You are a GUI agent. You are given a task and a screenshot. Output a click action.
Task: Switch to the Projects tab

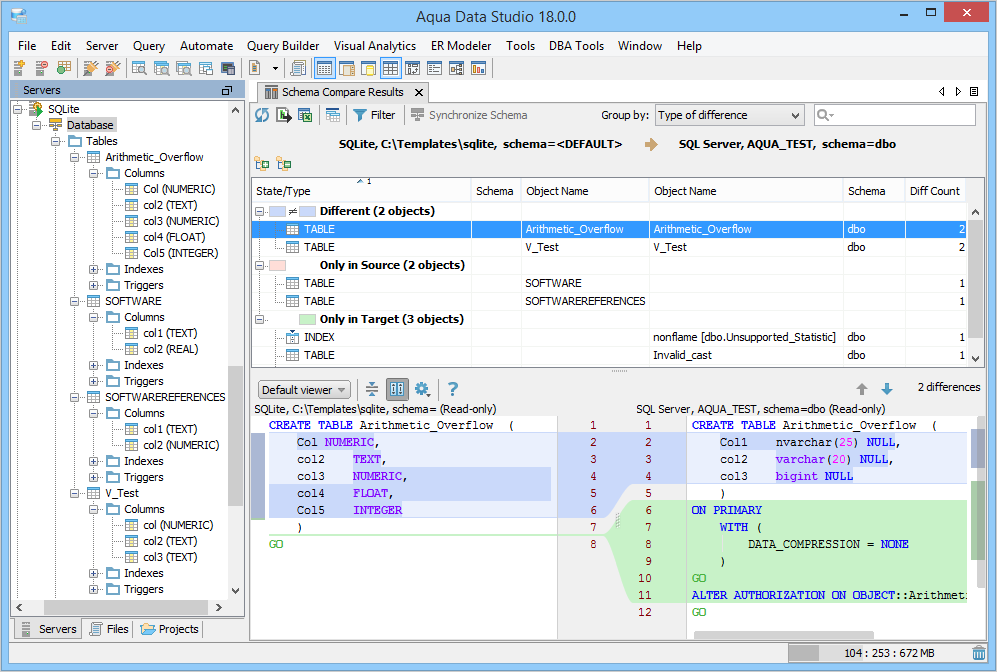point(170,629)
